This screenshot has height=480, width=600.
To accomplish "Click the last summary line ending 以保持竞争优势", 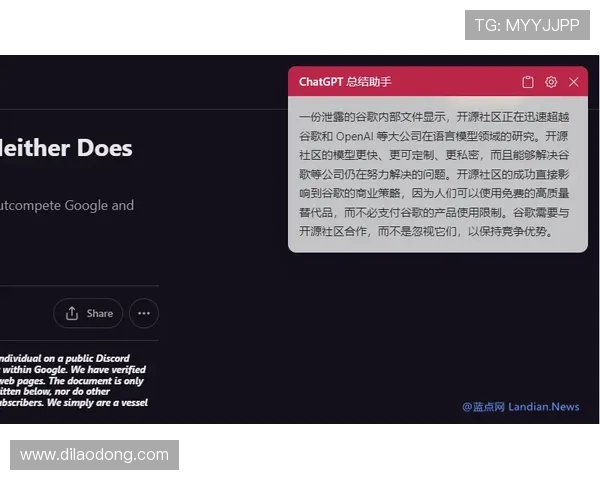I will point(426,232).
